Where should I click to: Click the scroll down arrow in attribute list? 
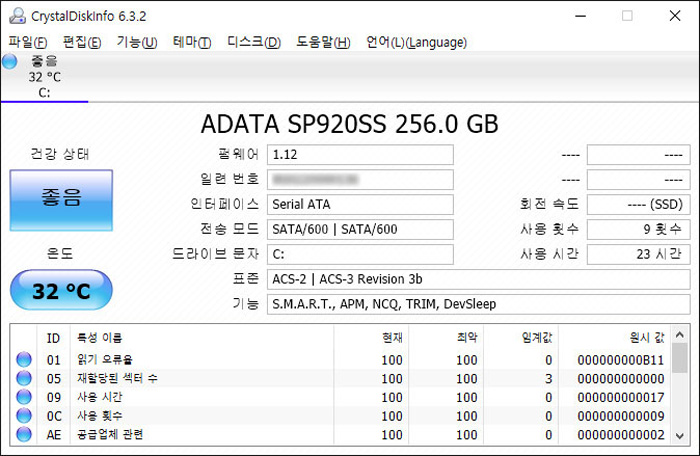coord(680,436)
